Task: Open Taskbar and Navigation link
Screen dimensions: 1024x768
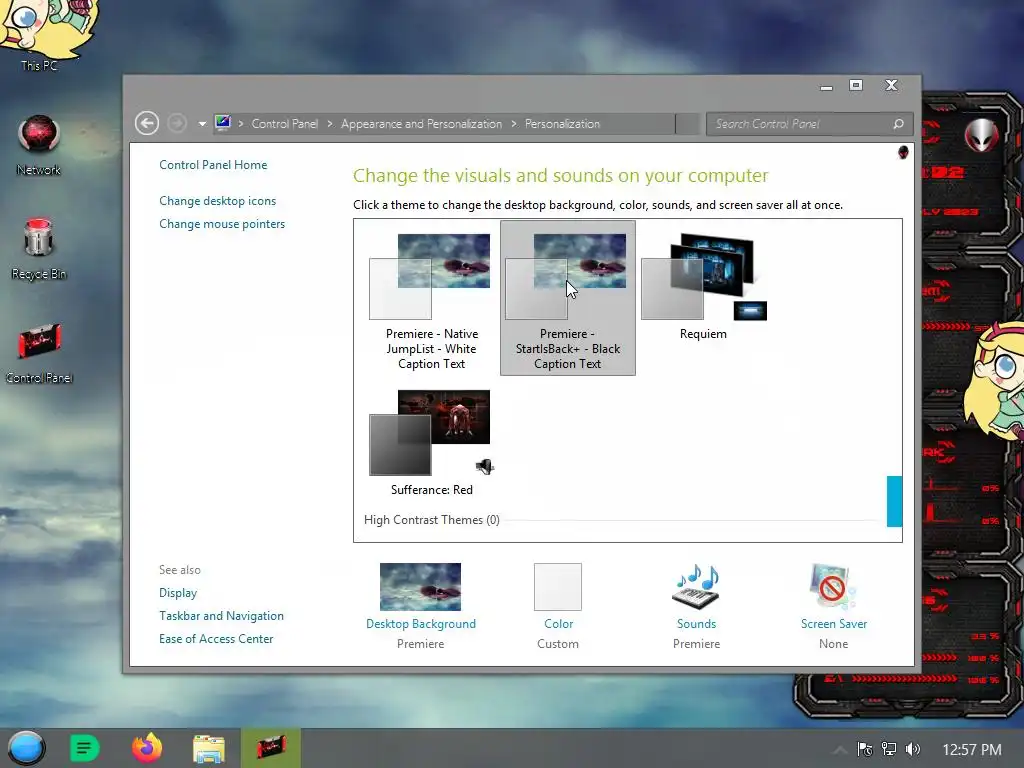Action: (221, 615)
